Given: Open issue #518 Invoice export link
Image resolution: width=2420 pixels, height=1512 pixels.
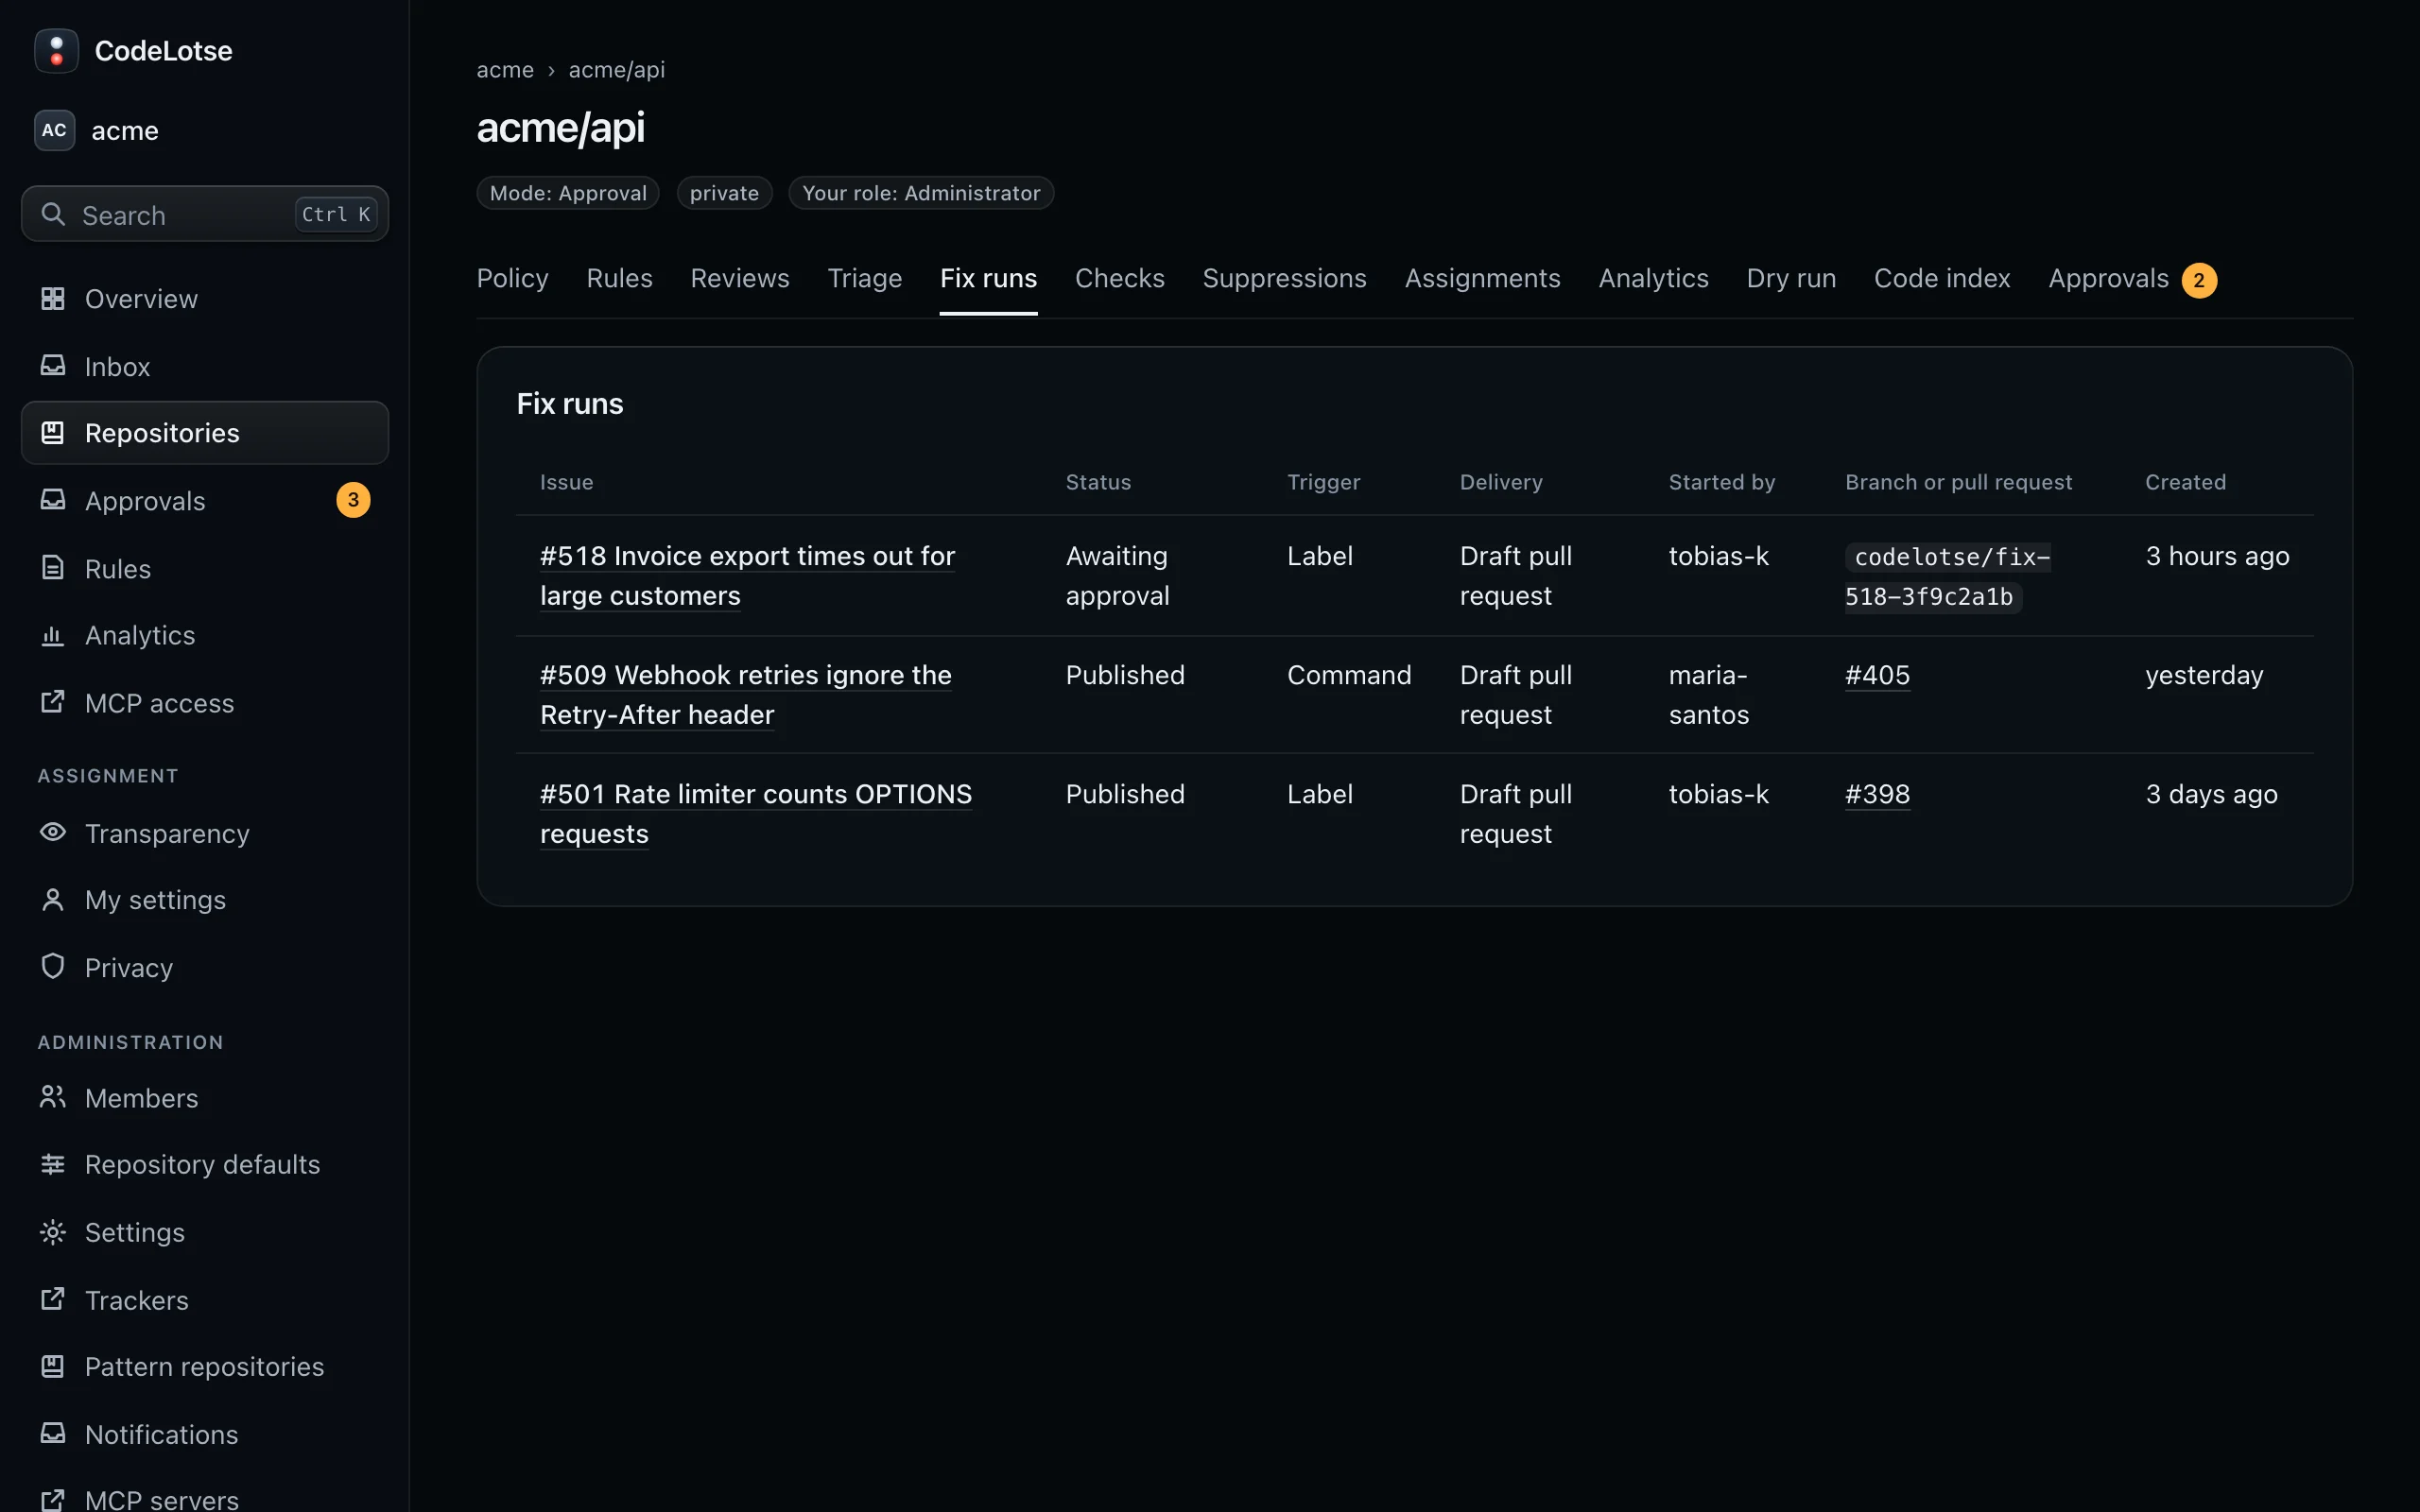Looking at the screenshot, I should pos(747,575).
